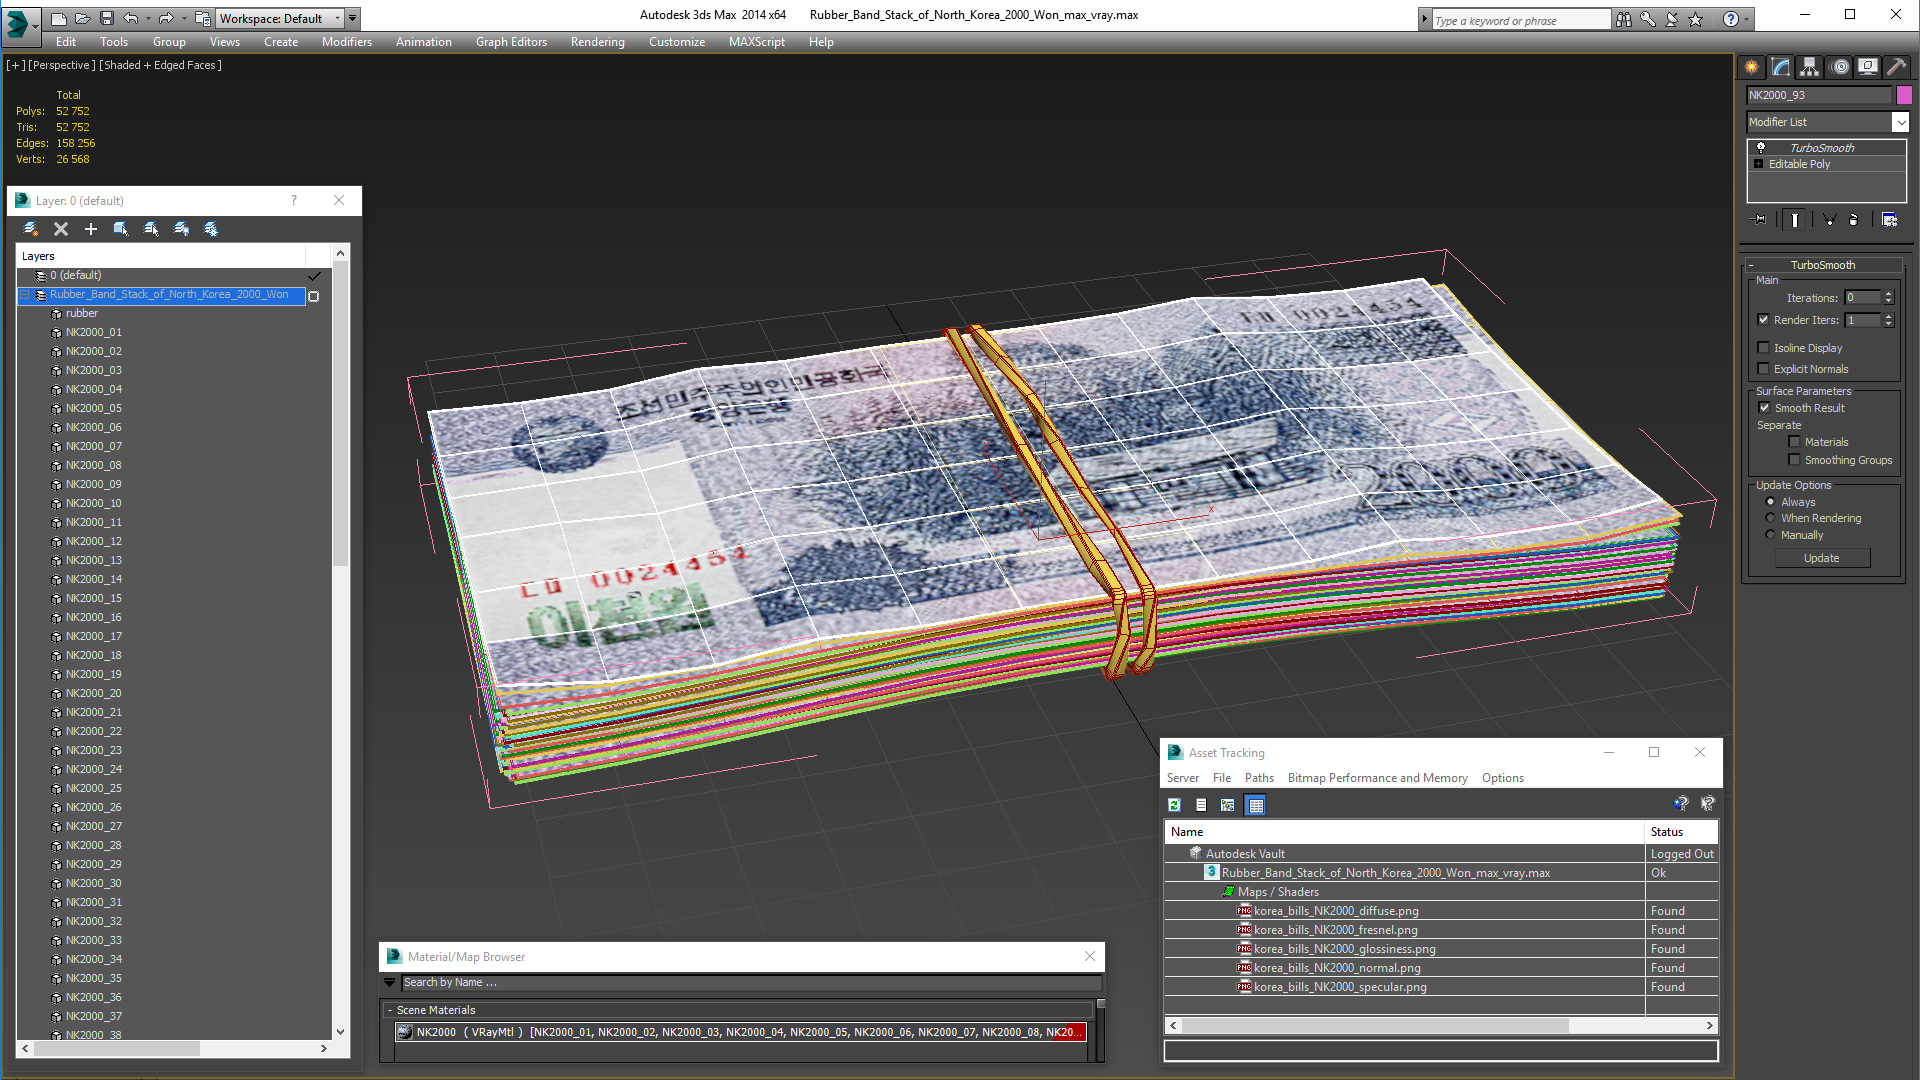Open the Modifier List dropdown
Viewport: 1920px width, 1080px height.
[1901, 122]
